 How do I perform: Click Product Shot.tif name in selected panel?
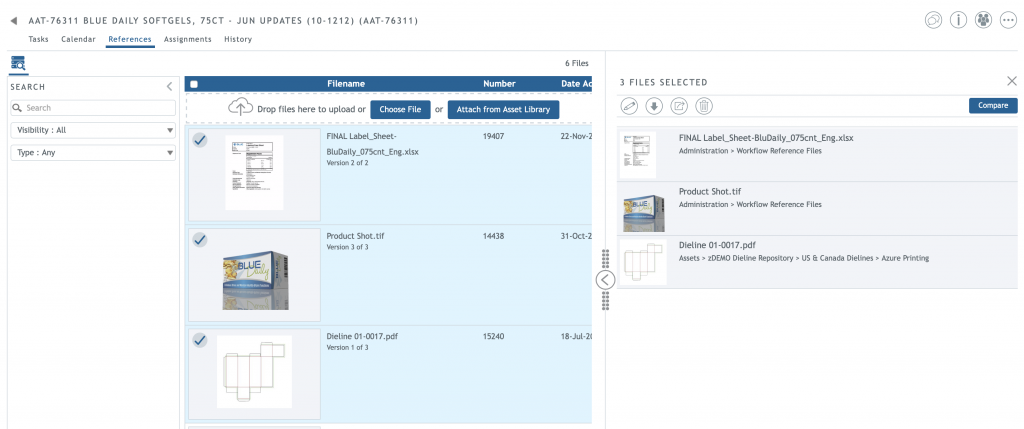pos(712,192)
